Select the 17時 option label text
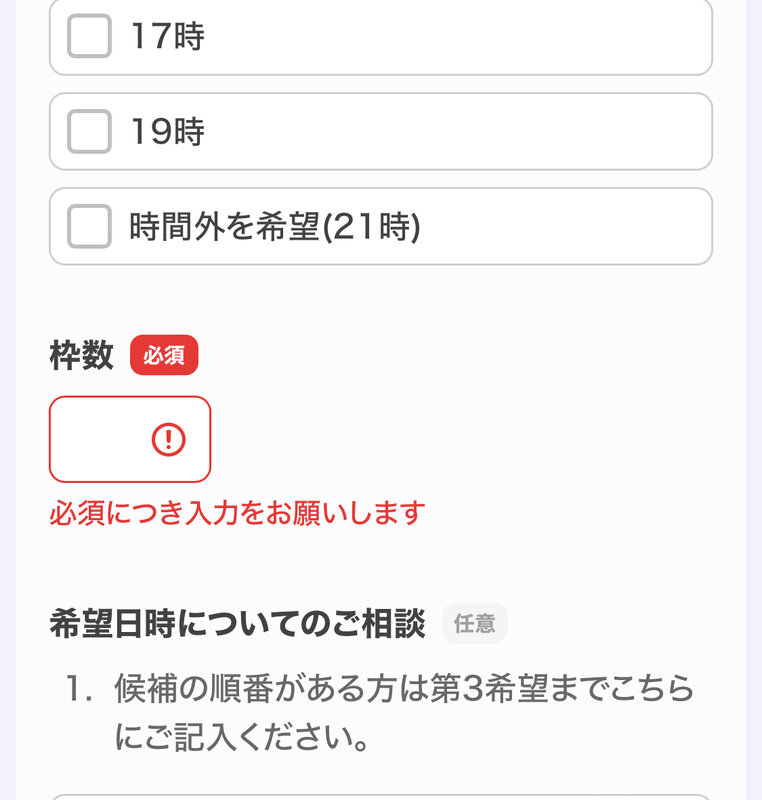 point(167,38)
